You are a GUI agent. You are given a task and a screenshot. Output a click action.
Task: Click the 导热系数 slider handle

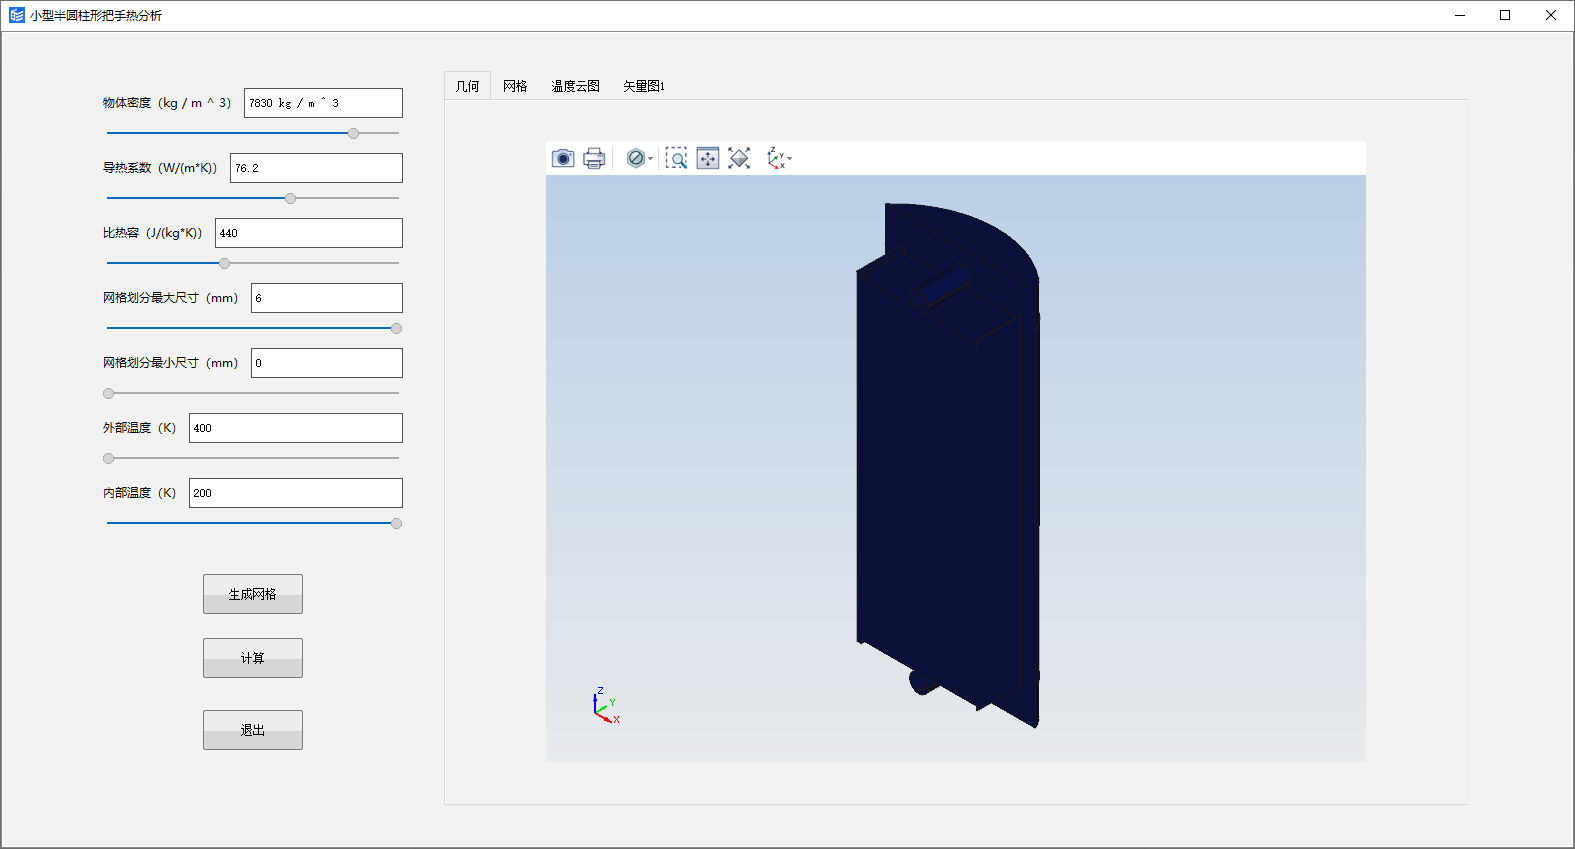coord(290,198)
